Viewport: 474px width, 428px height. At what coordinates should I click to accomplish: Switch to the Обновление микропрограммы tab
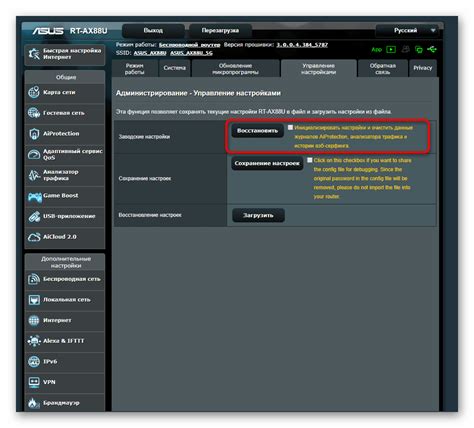235,69
